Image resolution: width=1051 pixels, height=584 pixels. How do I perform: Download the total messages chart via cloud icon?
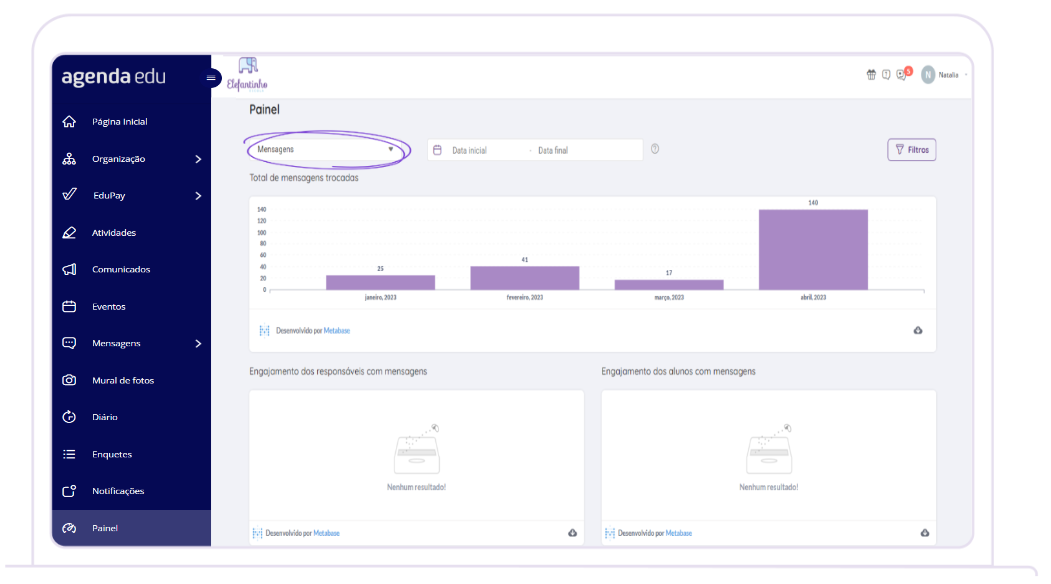click(x=918, y=330)
